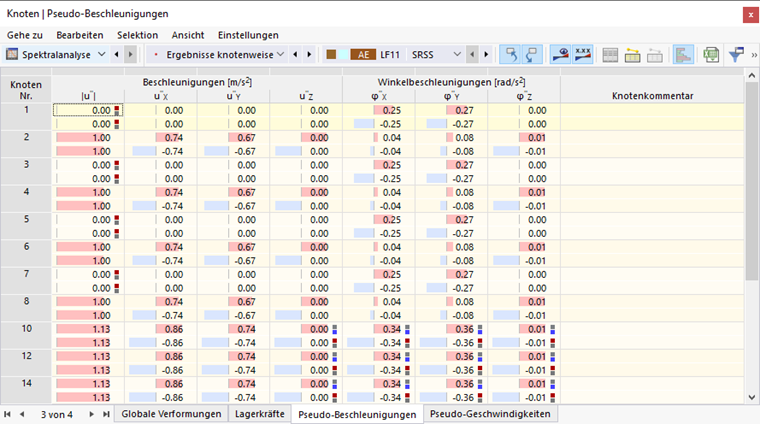Open the Bearbeiten menu
The image size is (760, 424).
[80, 35]
